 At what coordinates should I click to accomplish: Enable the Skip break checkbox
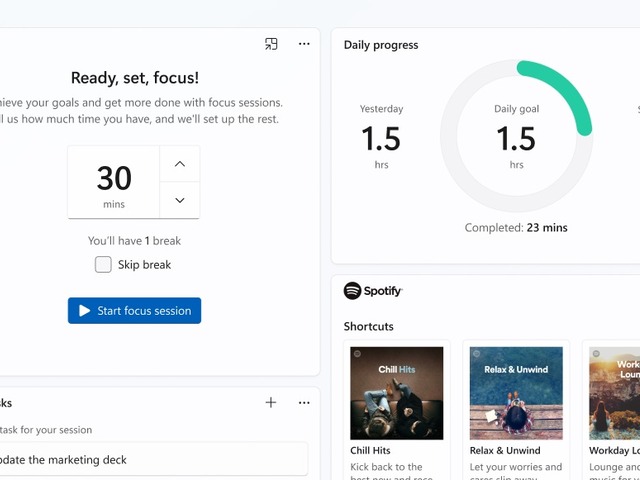(103, 265)
